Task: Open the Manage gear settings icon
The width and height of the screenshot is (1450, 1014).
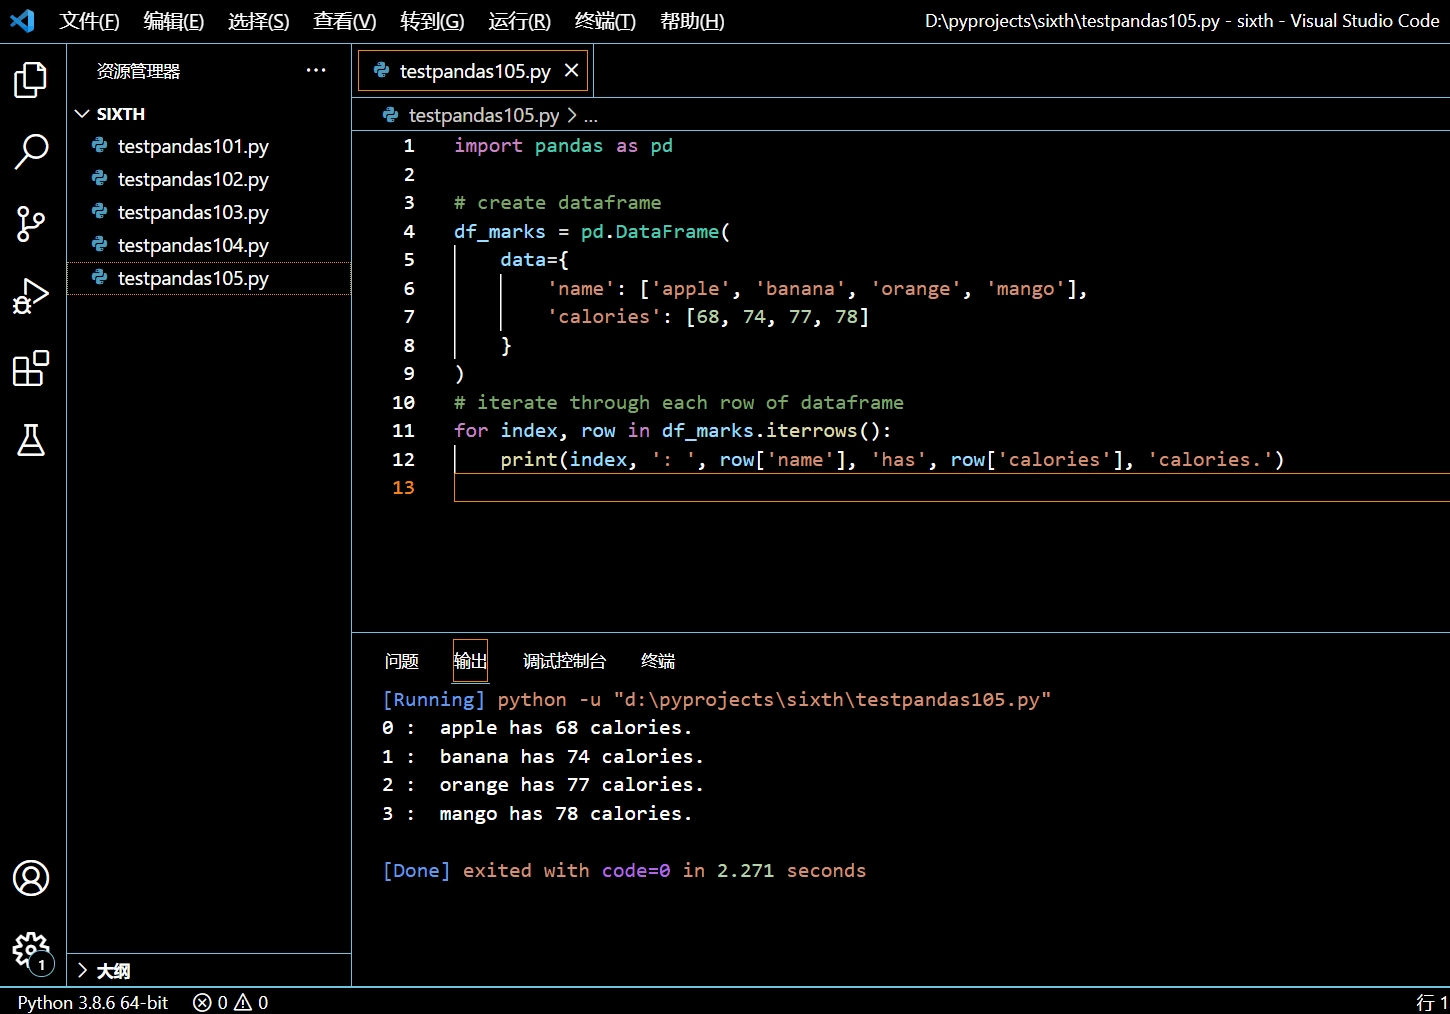Action: click(31, 951)
